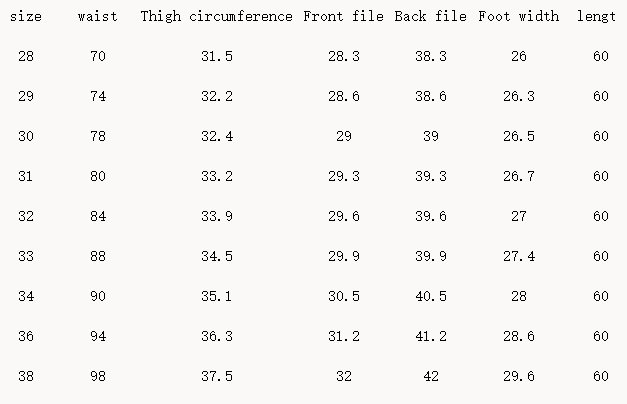
Task: Click the "size" column header
Action: pyautogui.click(x=25, y=17)
